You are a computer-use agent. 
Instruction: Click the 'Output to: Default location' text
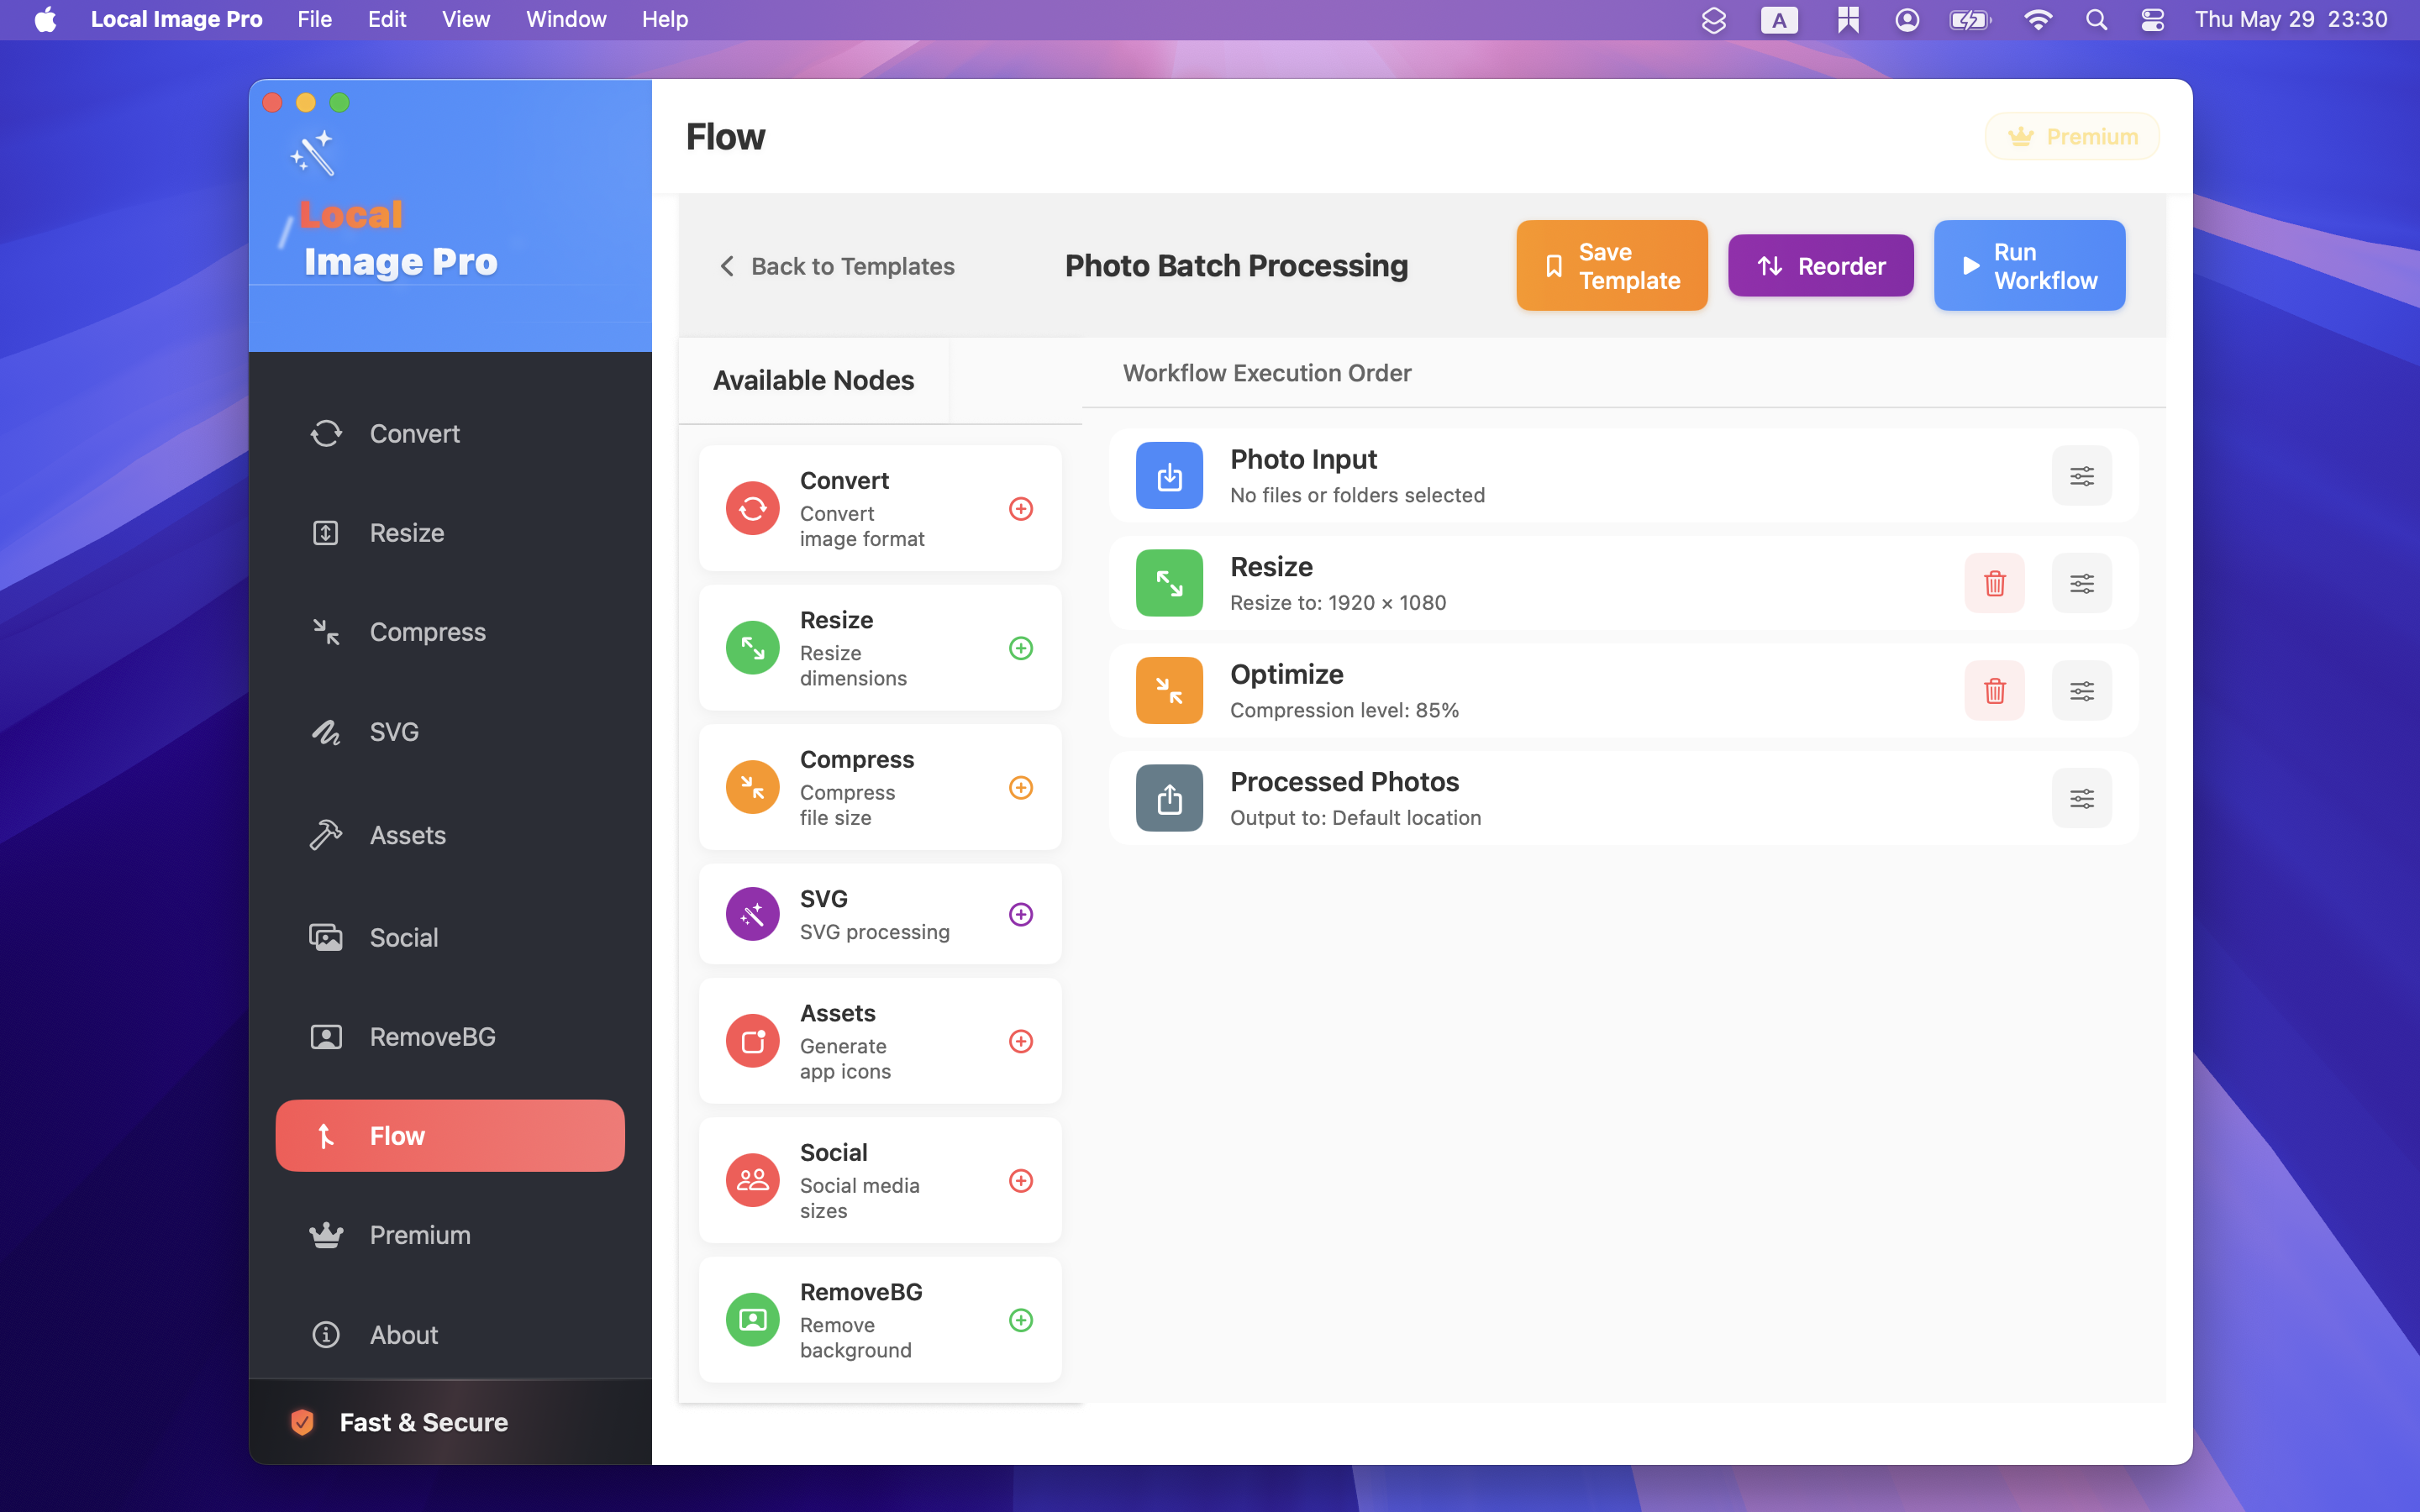[1355, 818]
